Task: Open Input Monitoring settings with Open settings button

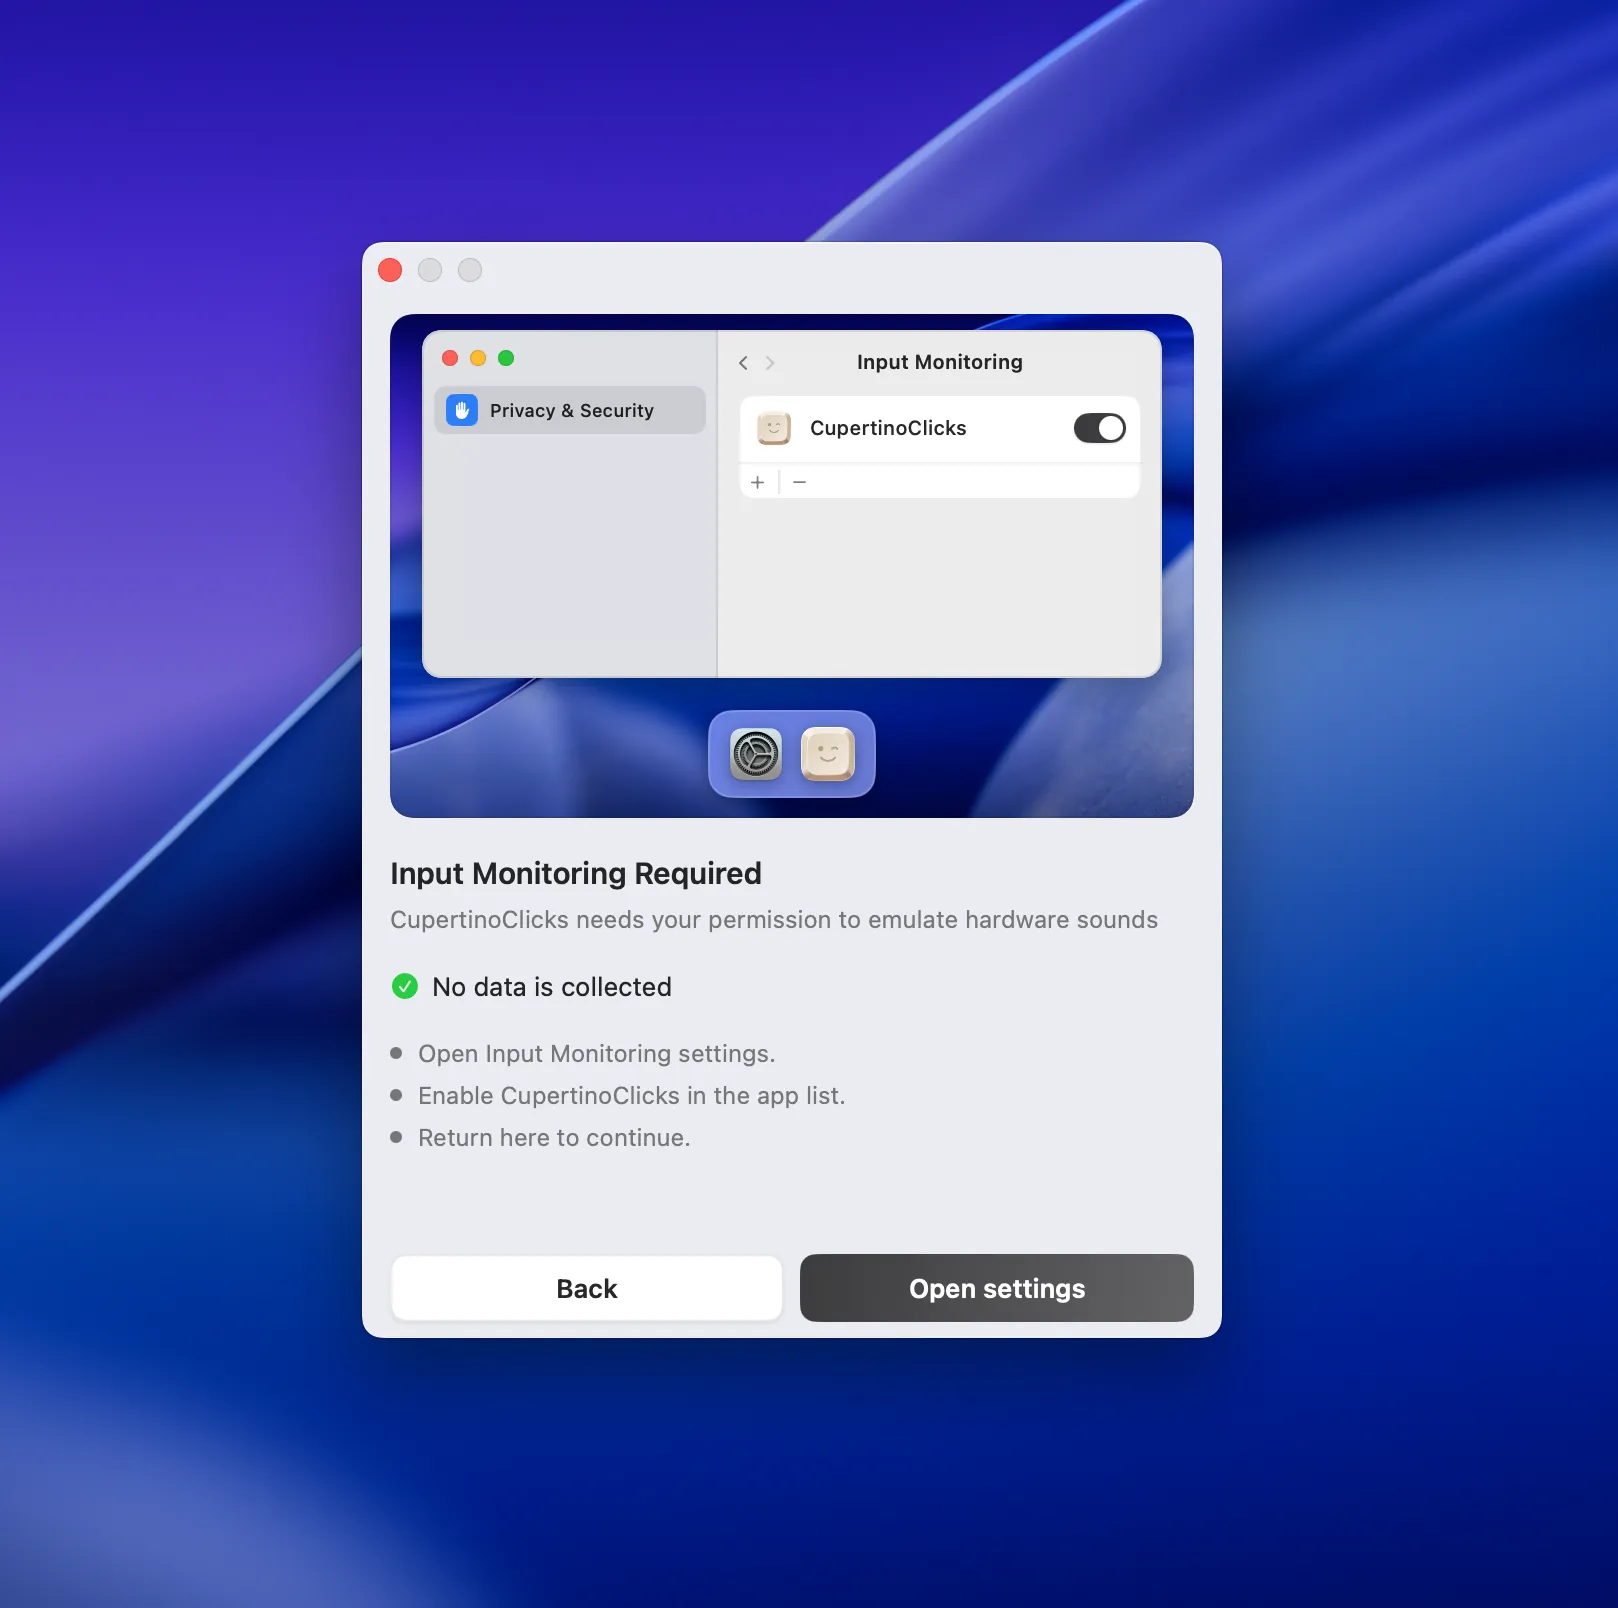Action: click(996, 1288)
